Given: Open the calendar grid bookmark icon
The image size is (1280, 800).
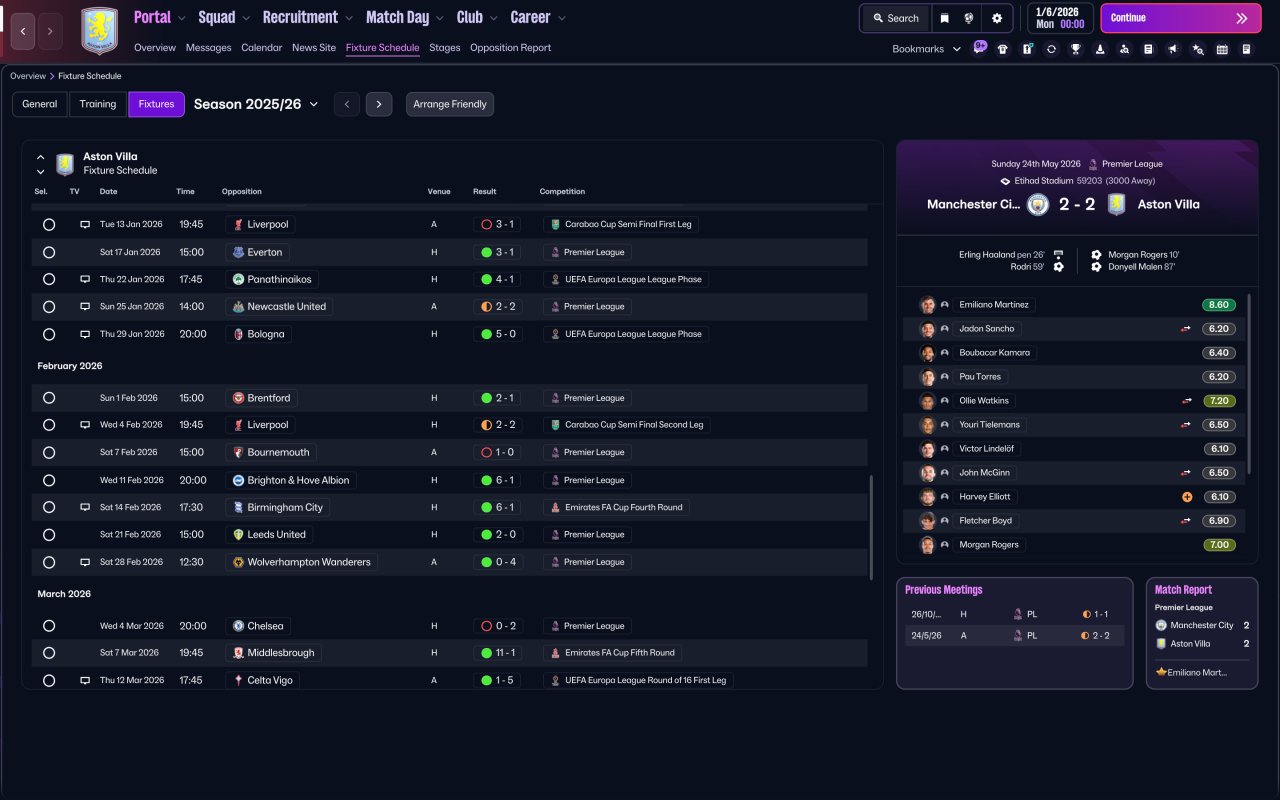Looking at the screenshot, I should pos(1222,49).
